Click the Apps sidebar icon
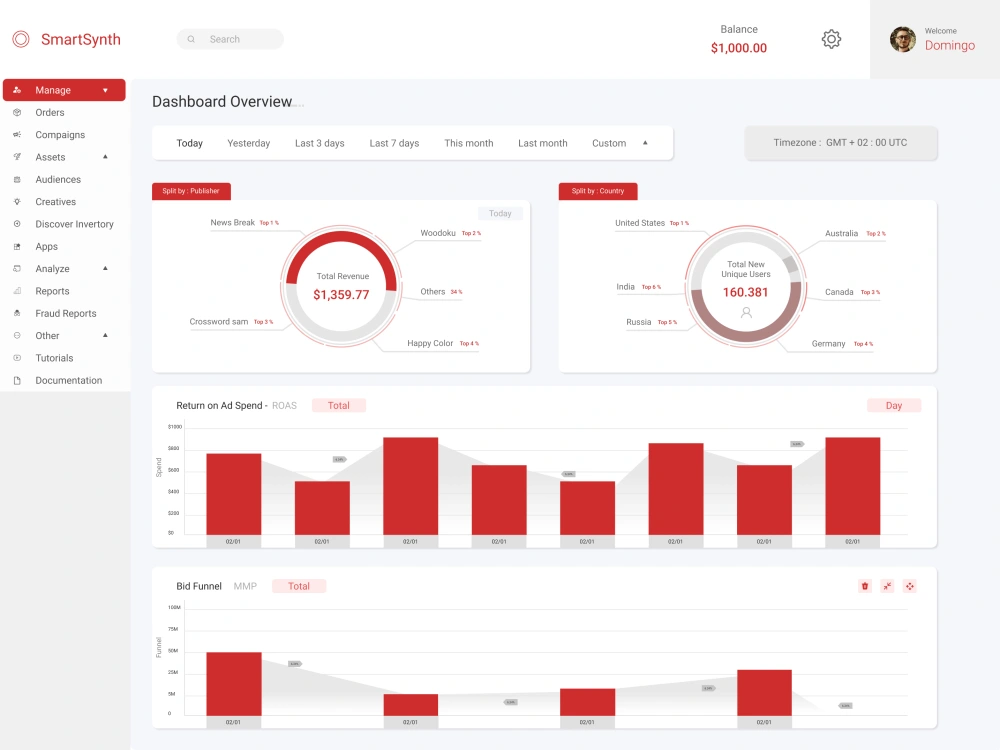The width and height of the screenshot is (1000, 750). tap(17, 246)
